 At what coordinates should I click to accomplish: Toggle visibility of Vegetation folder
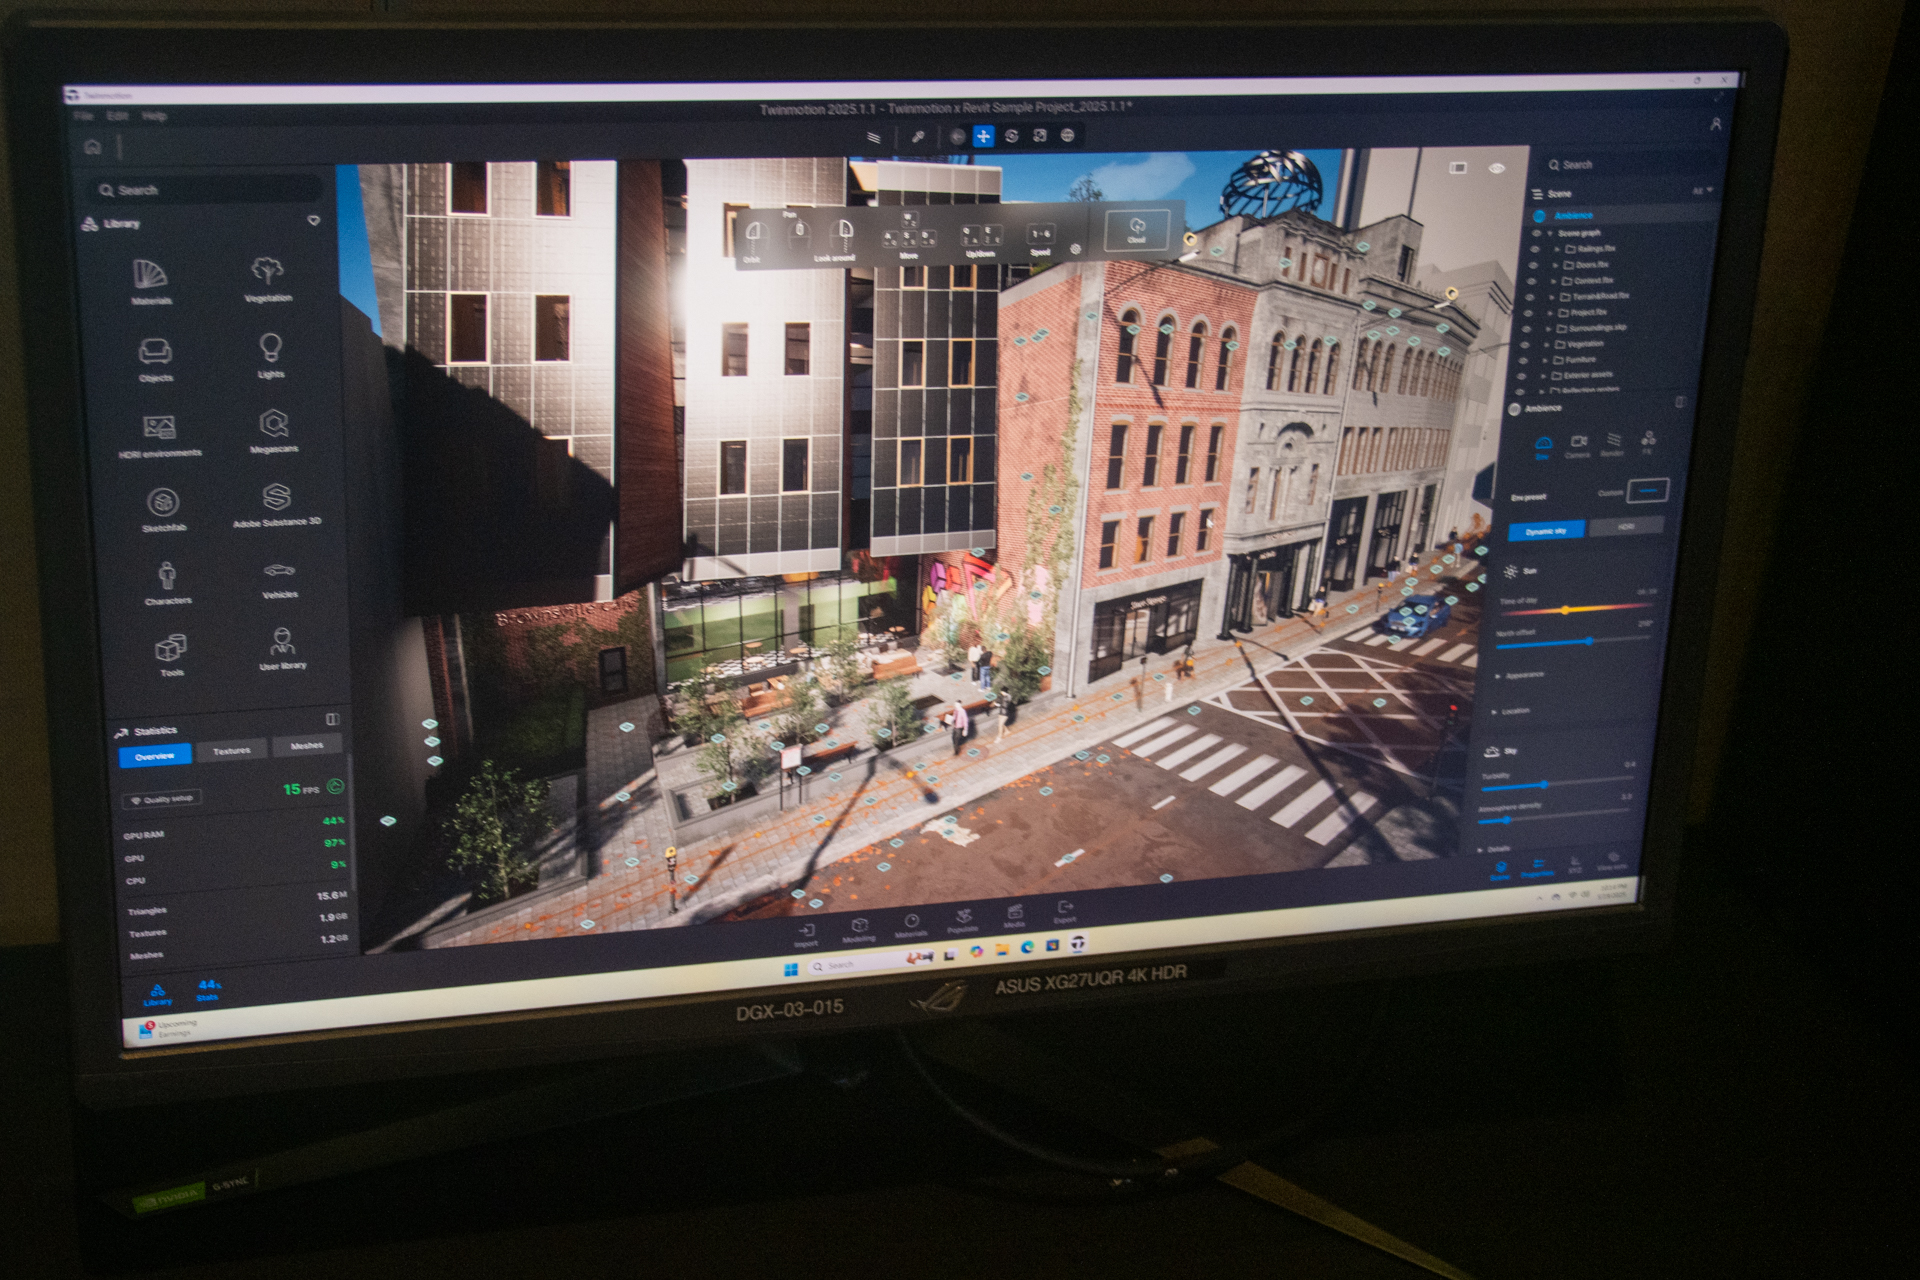[1525, 344]
